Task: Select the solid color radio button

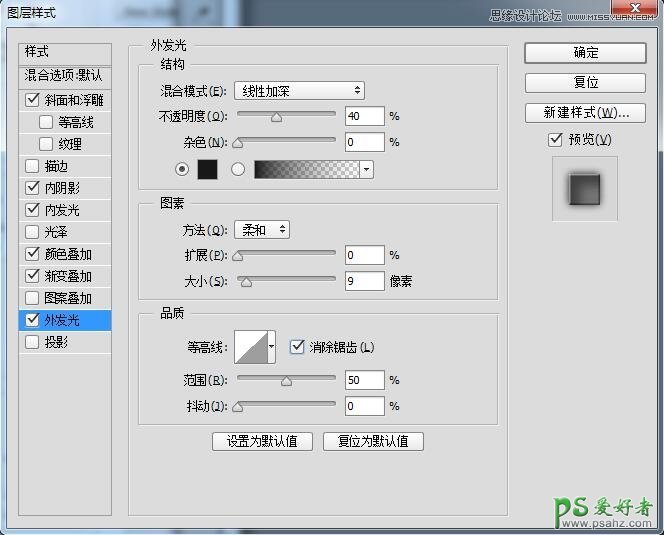Action: 182,169
